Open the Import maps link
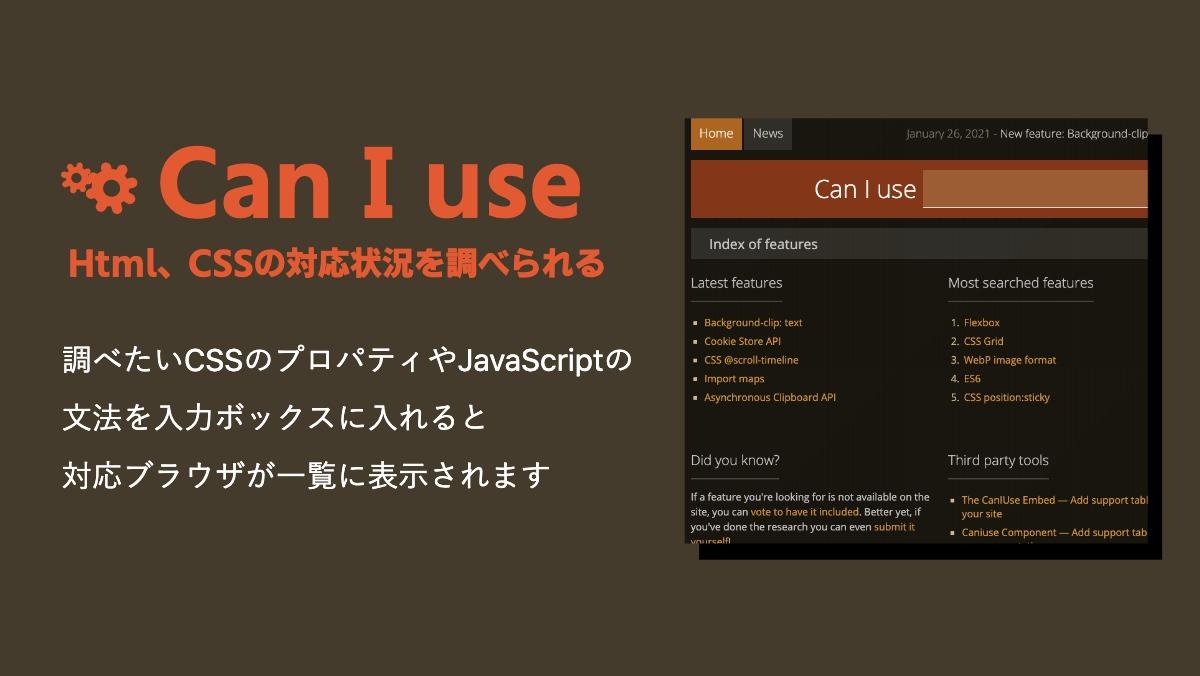This screenshot has width=1200, height=676. pos(734,379)
